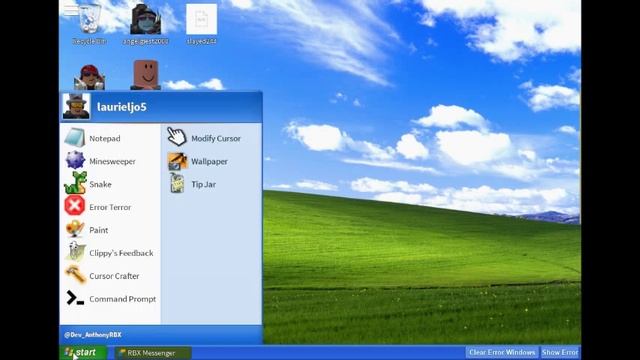Click the Clear Error Windows button
The height and width of the screenshot is (360, 640).
(x=502, y=352)
